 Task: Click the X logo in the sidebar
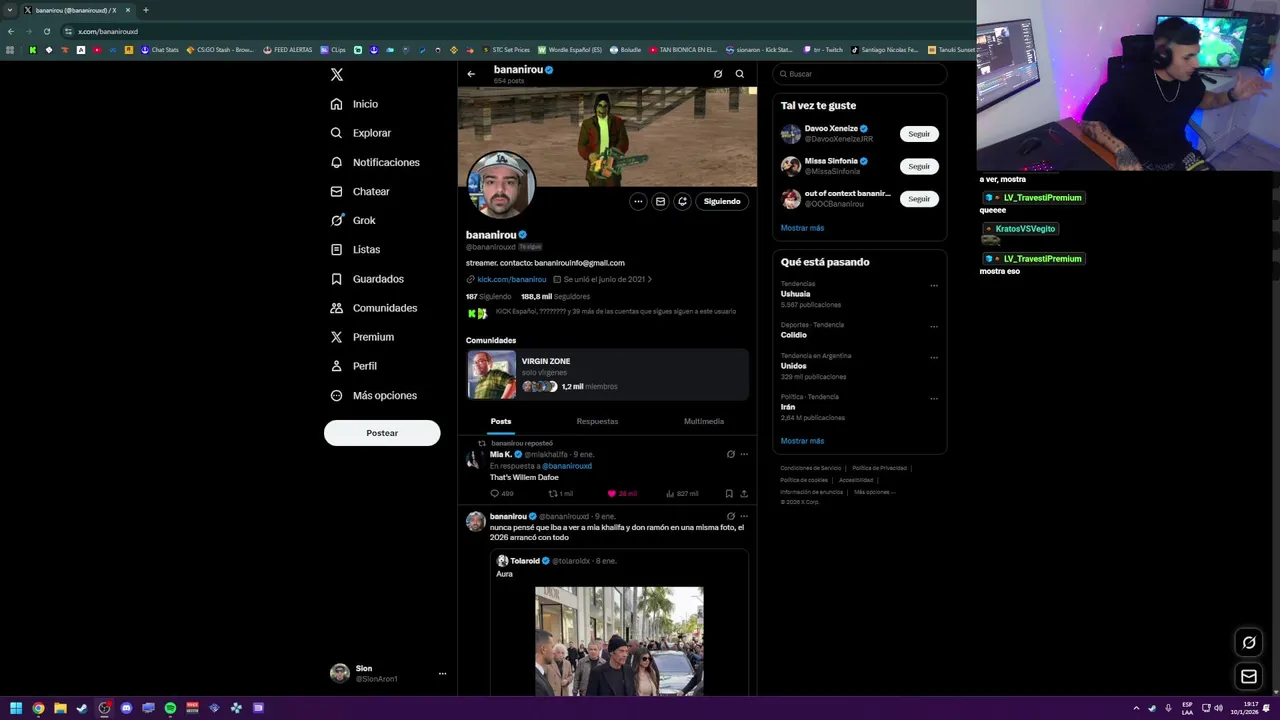click(x=337, y=75)
